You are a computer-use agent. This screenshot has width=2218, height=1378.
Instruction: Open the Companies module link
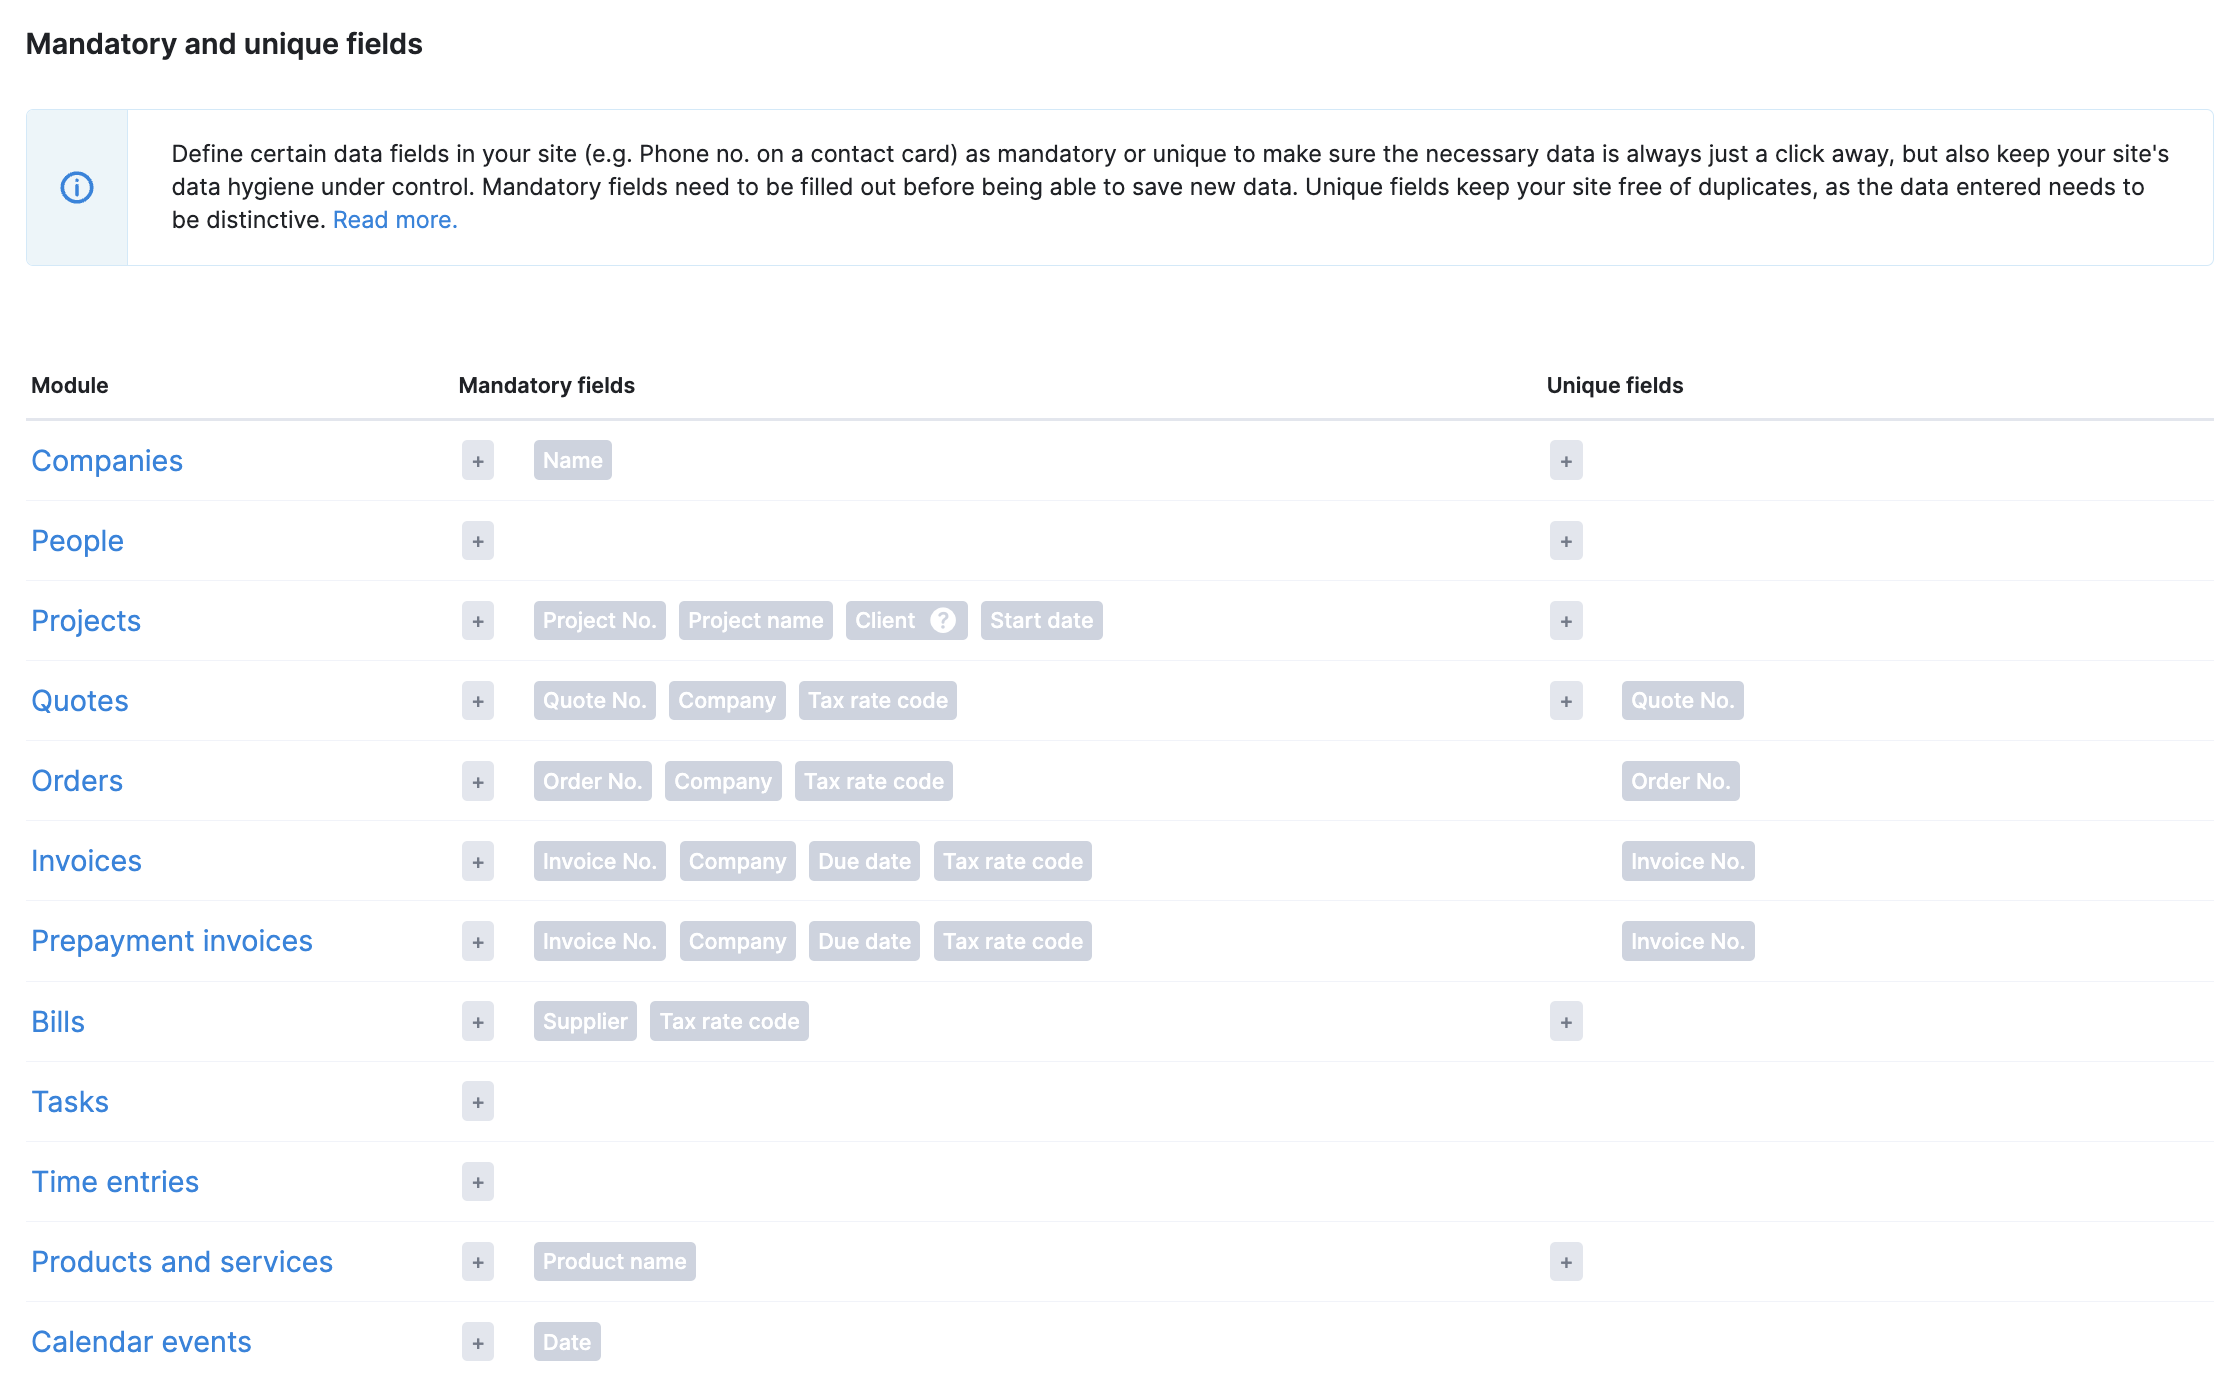[x=107, y=461]
